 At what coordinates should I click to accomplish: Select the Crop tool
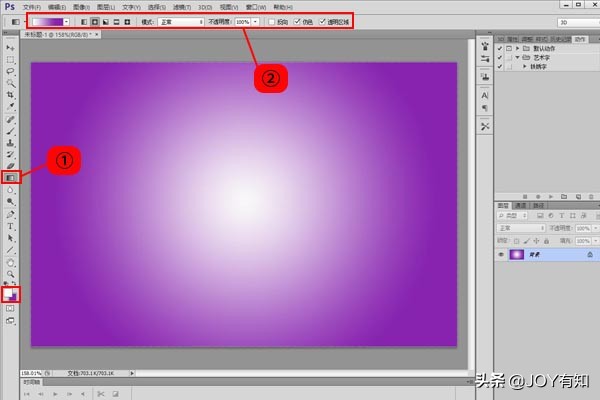pos(10,95)
